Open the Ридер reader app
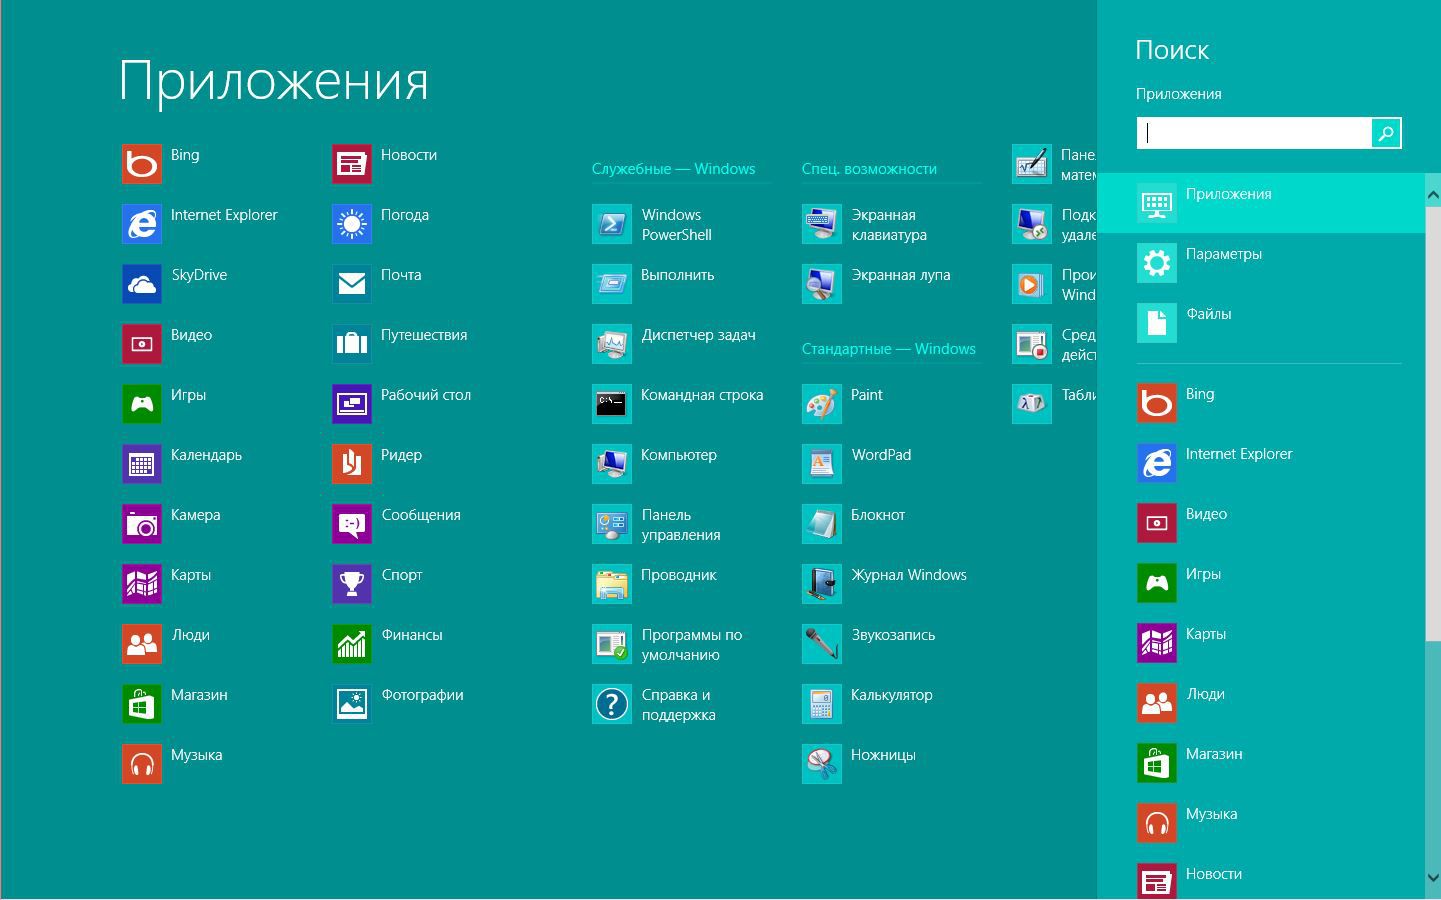The width and height of the screenshot is (1441, 900). 377,464
